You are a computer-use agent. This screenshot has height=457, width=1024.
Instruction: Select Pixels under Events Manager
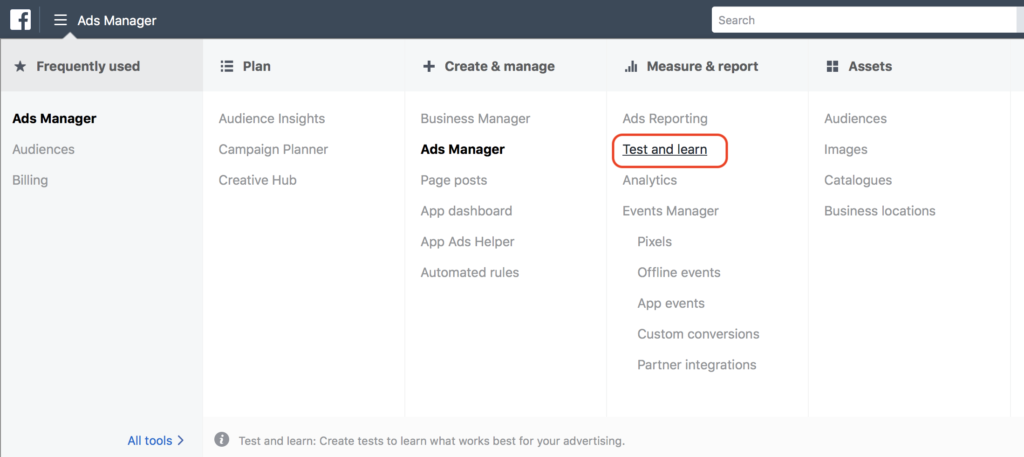coord(654,242)
